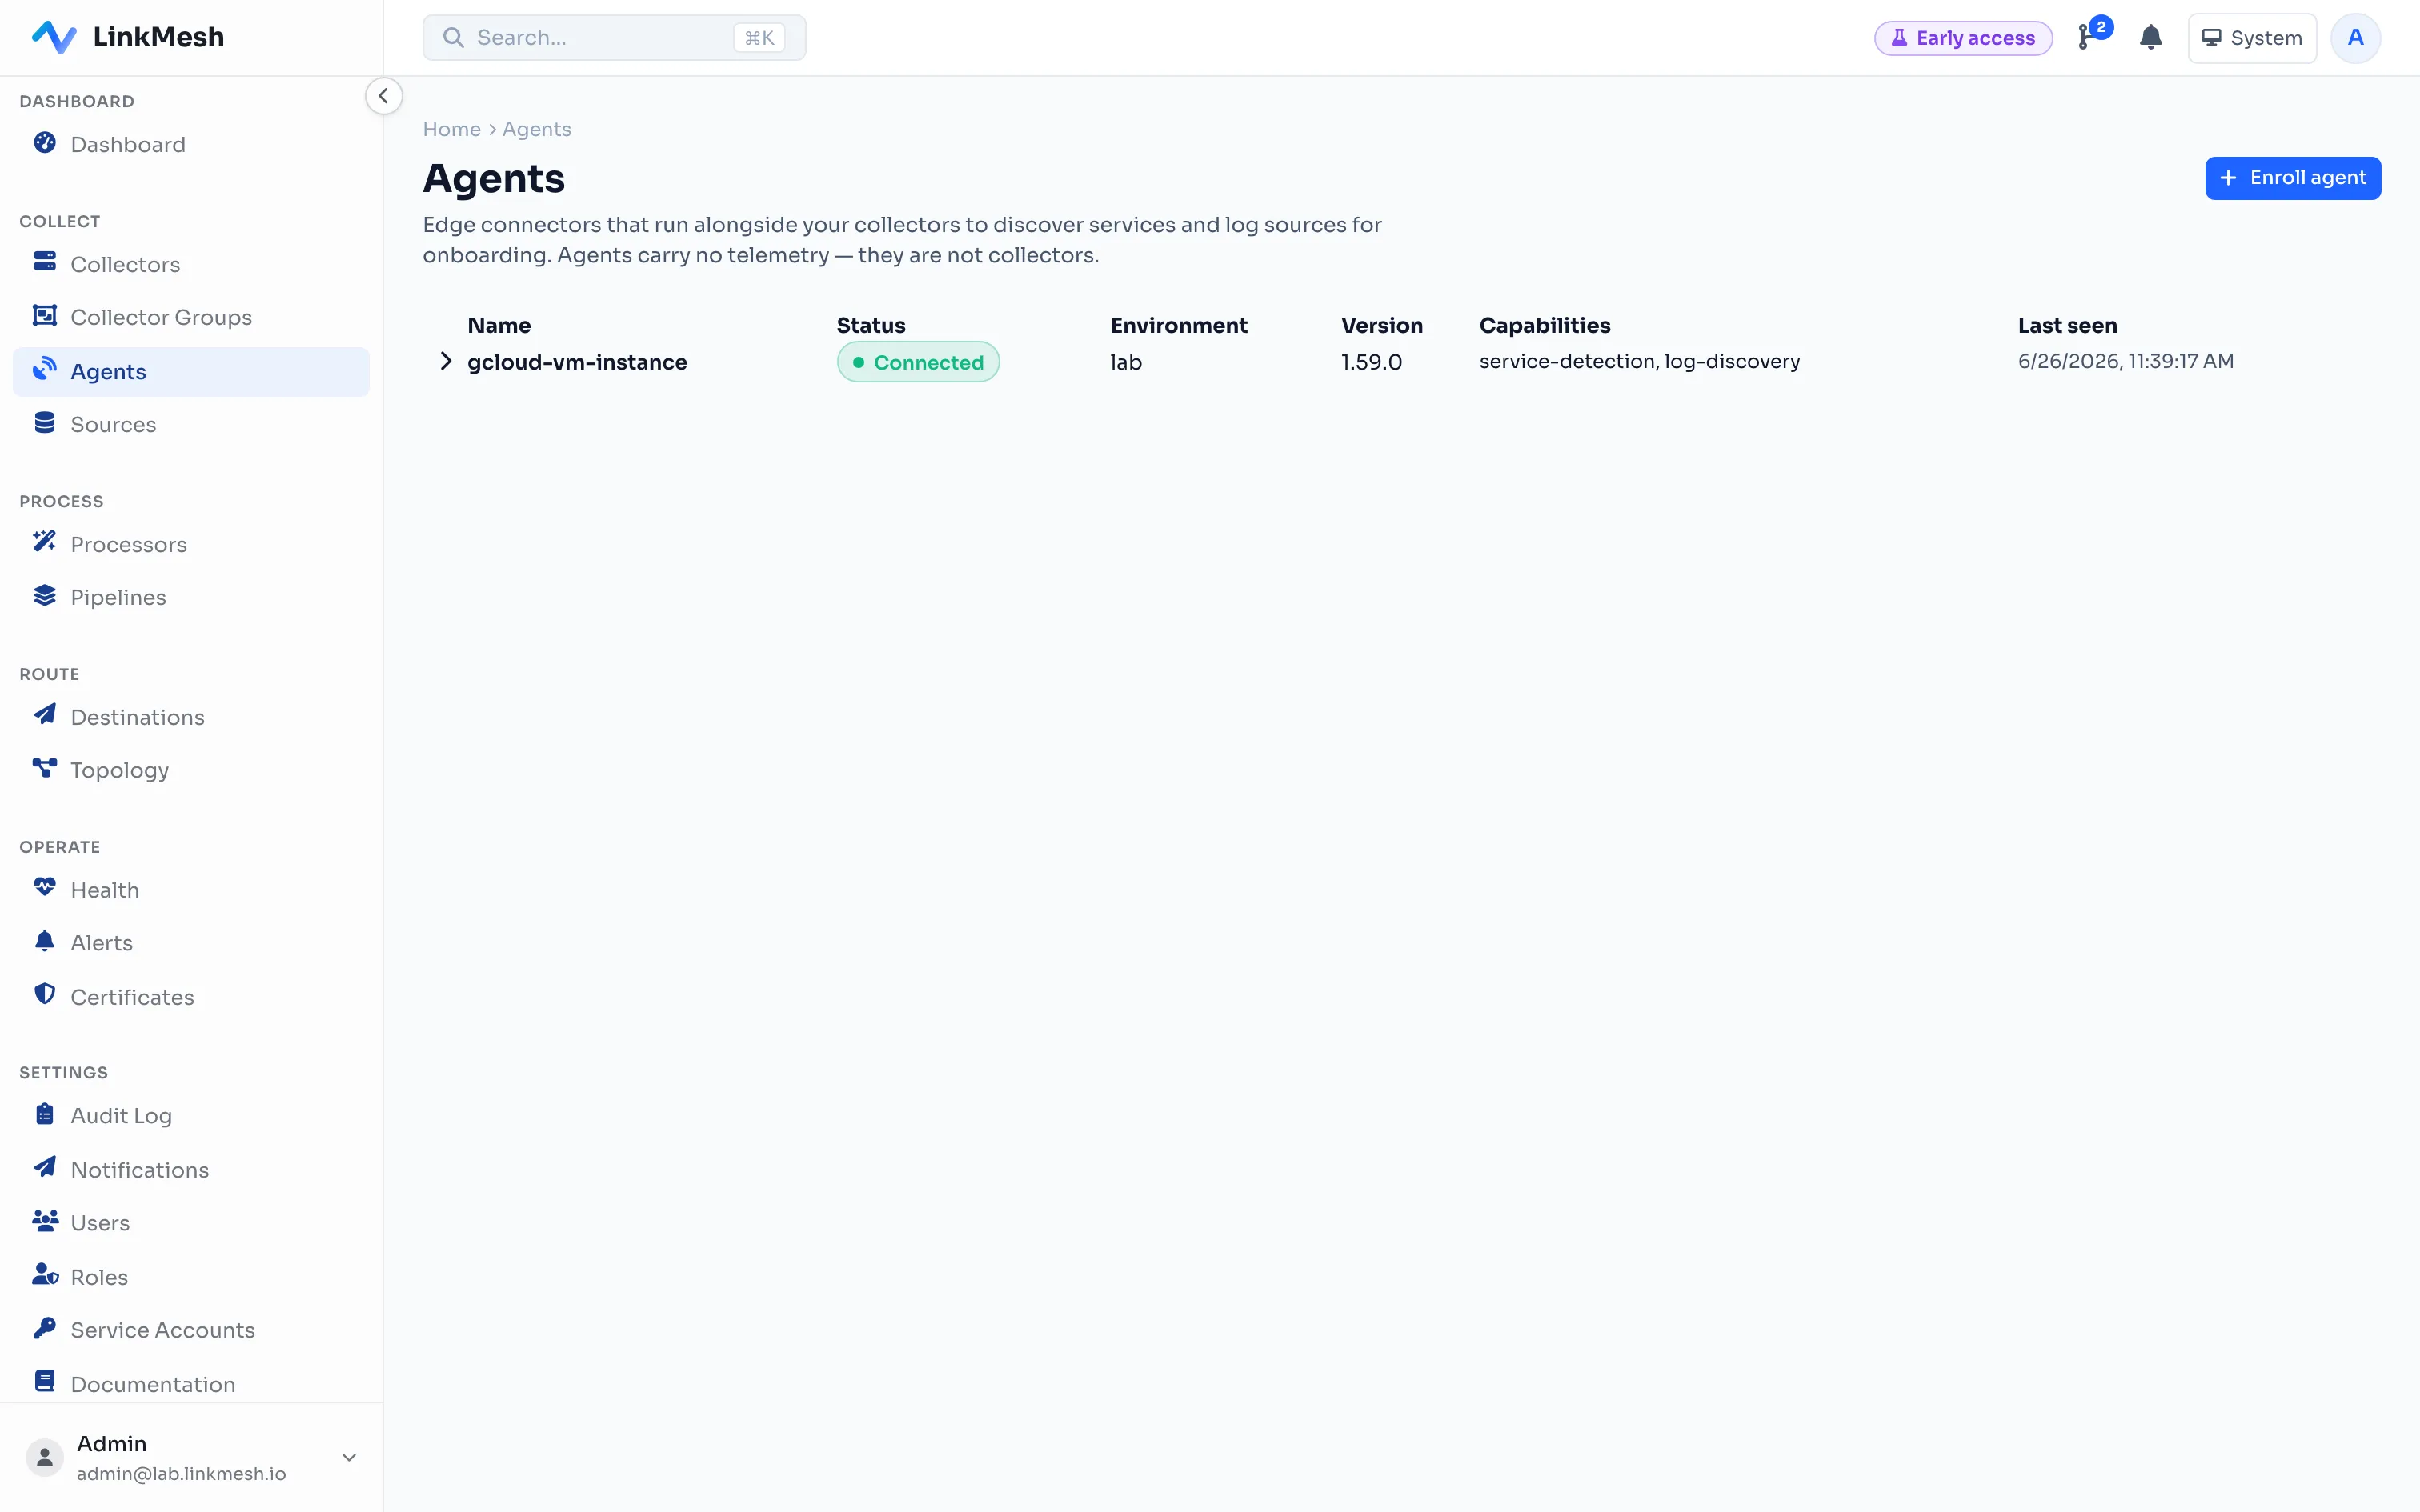Navigate to Collector Groups

pyautogui.click(x=191, y=317)
